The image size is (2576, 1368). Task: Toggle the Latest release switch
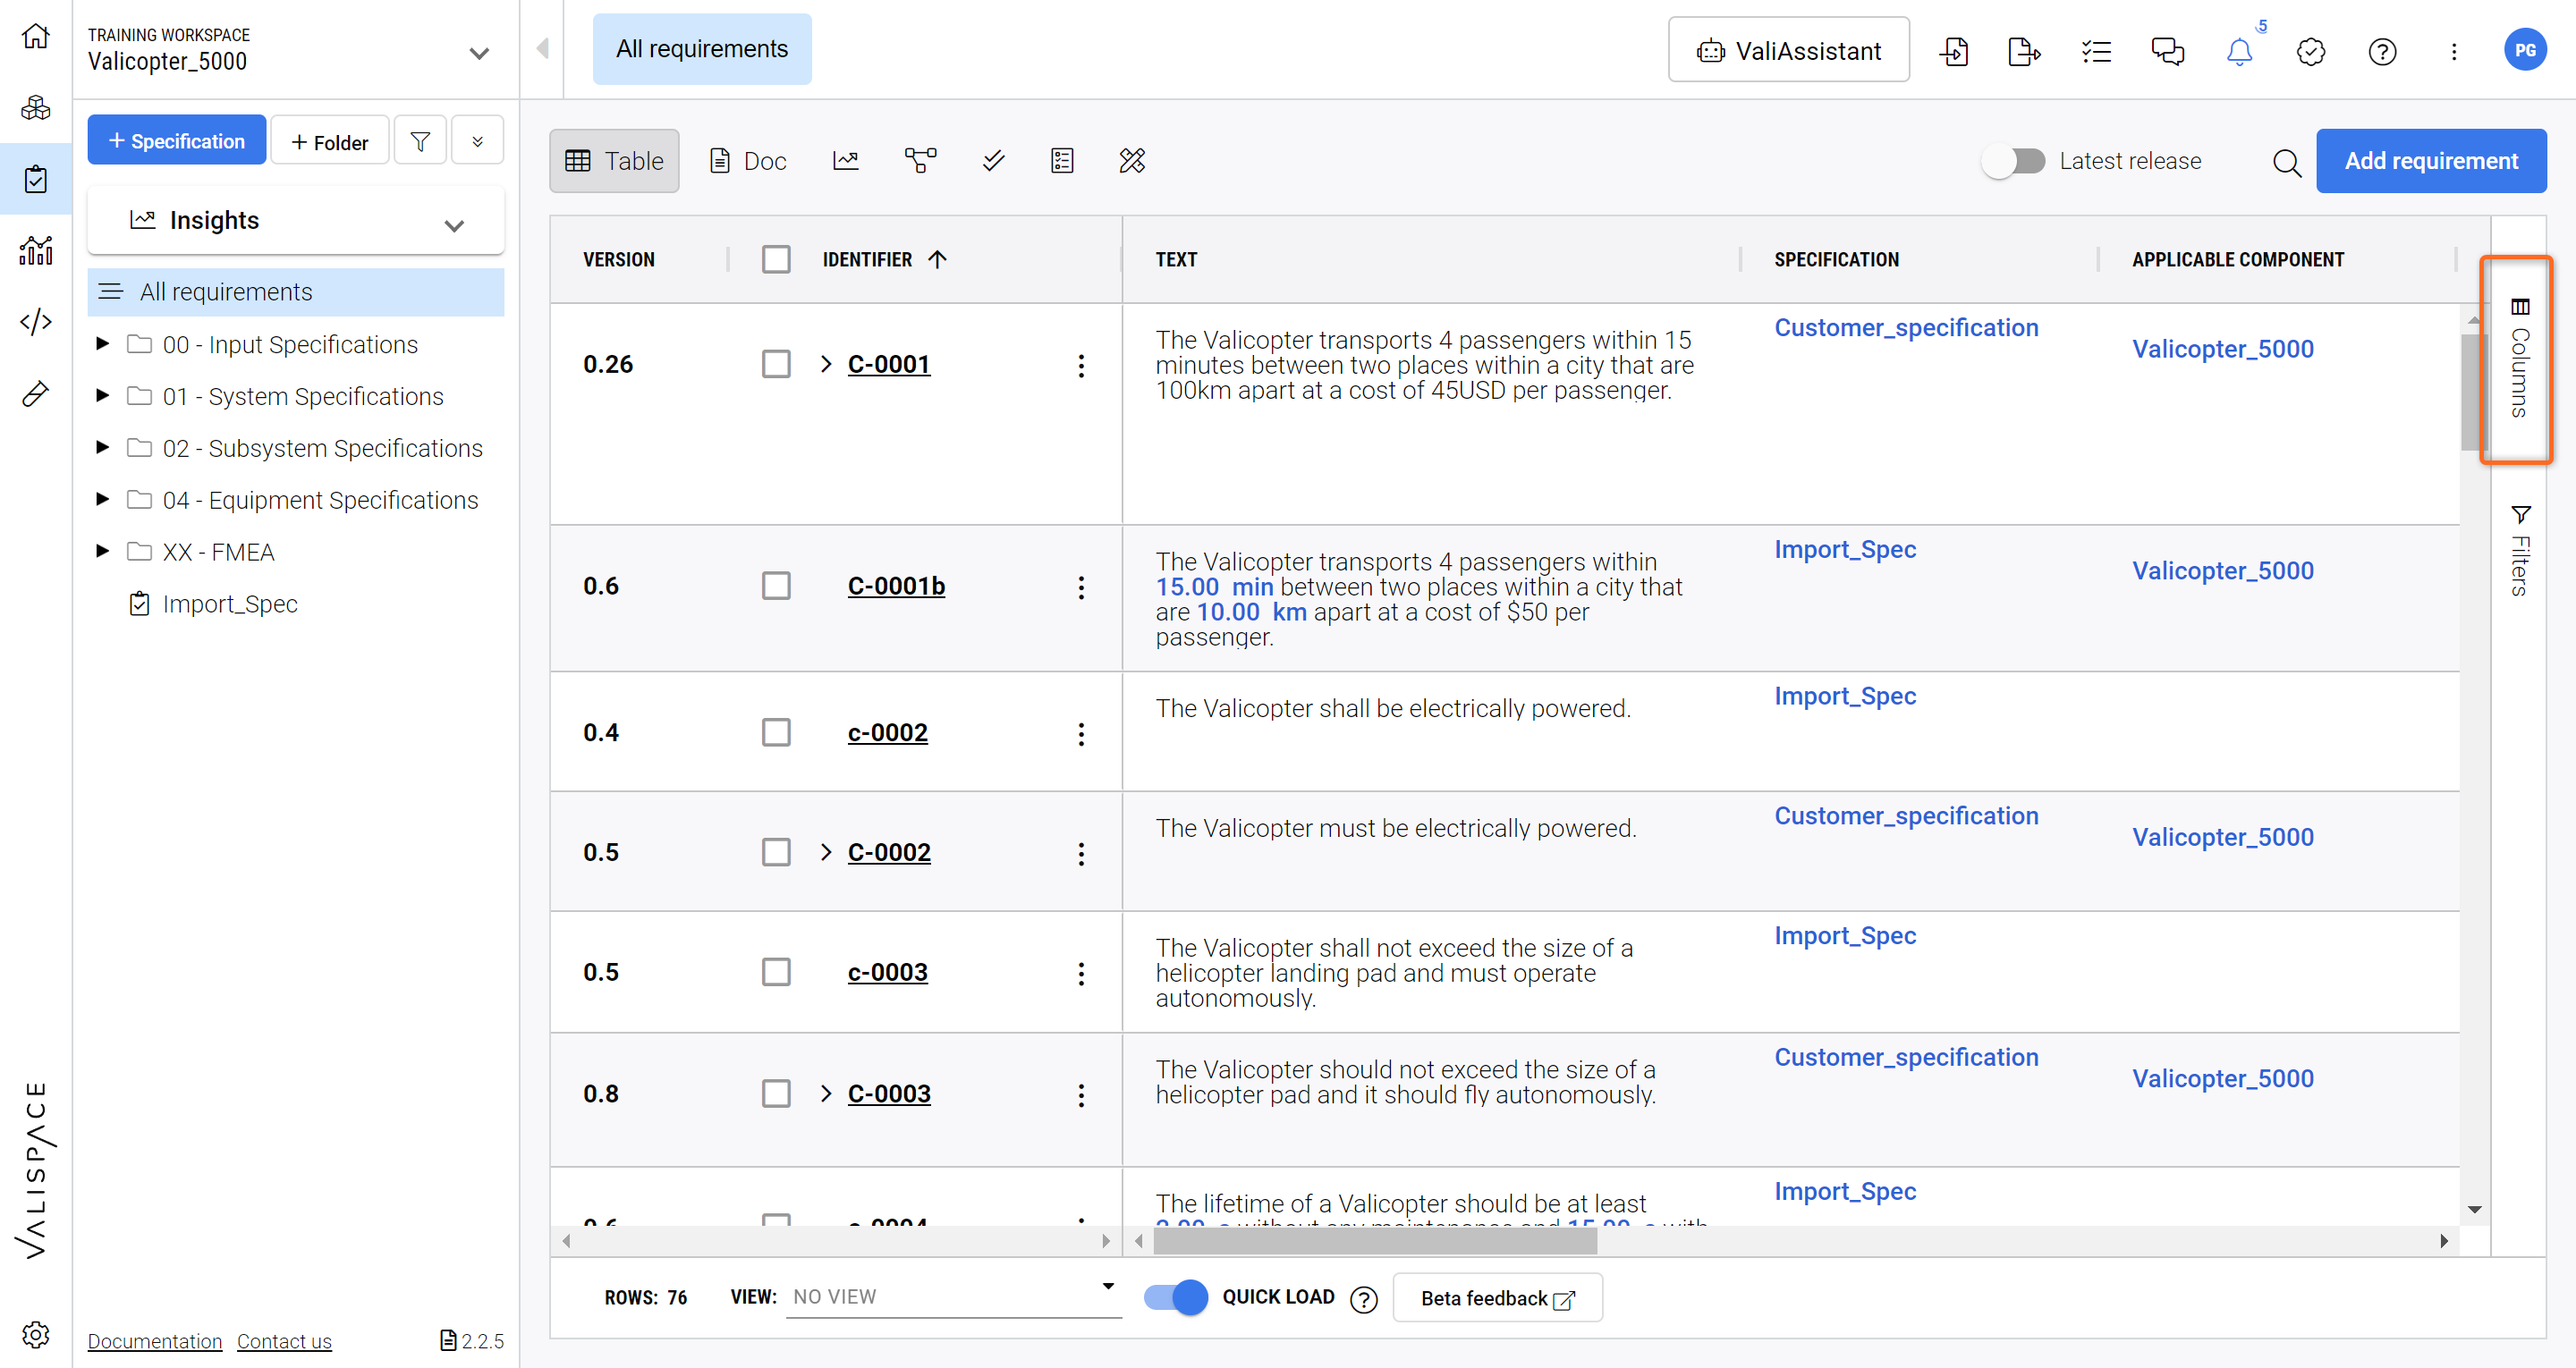tap(2014, 161)
